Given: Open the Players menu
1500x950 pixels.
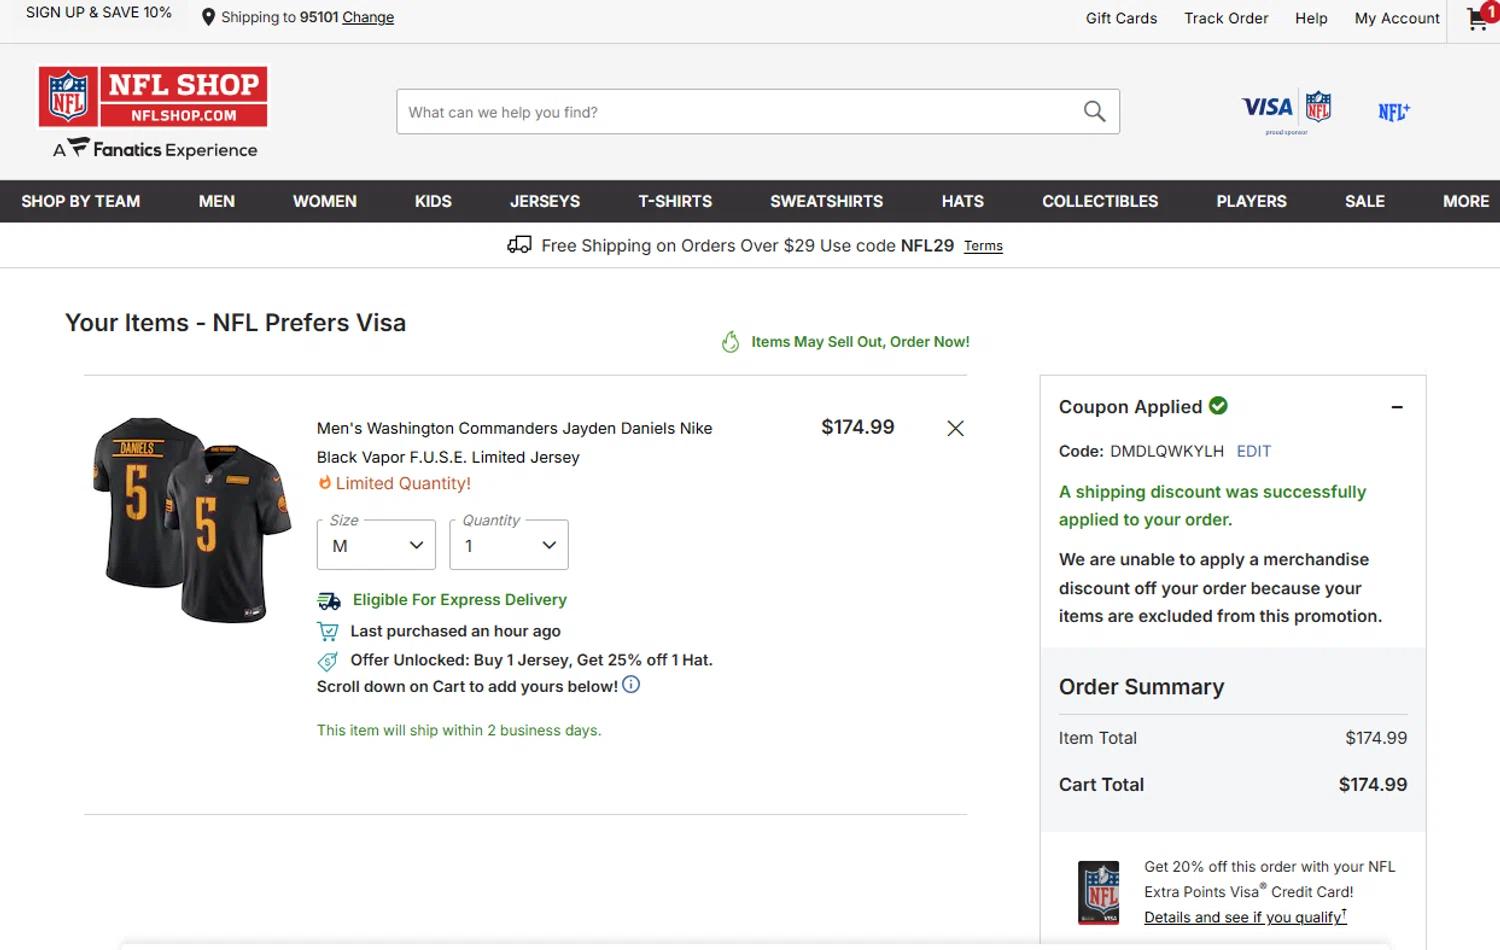Looking at the screenshot, I should pyautogui.click(x=1251, y=201).
